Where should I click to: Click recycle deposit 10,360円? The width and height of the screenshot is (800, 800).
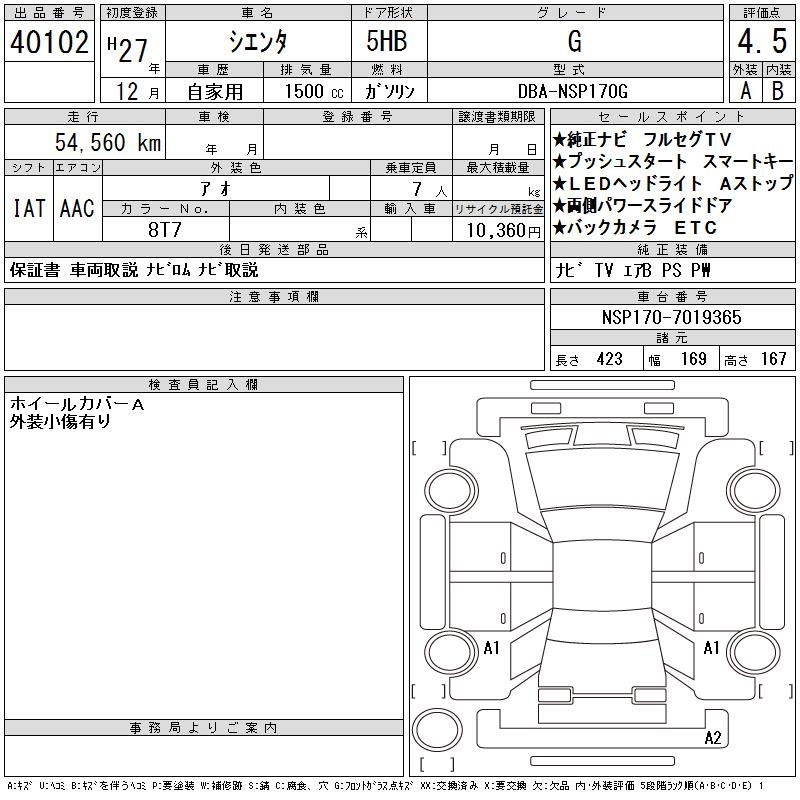tap(503, 231)
